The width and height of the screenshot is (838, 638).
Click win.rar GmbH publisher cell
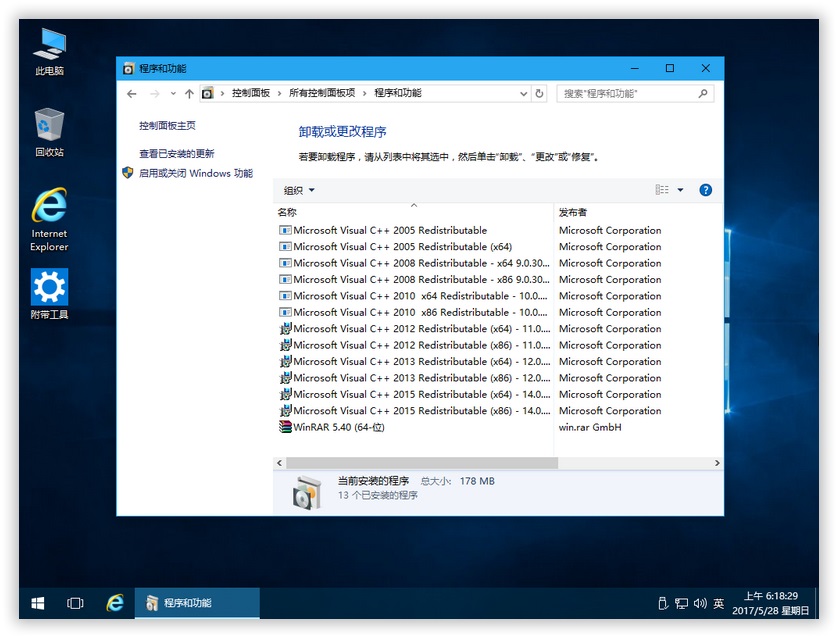pyautogui.click(x=589, y=427)
